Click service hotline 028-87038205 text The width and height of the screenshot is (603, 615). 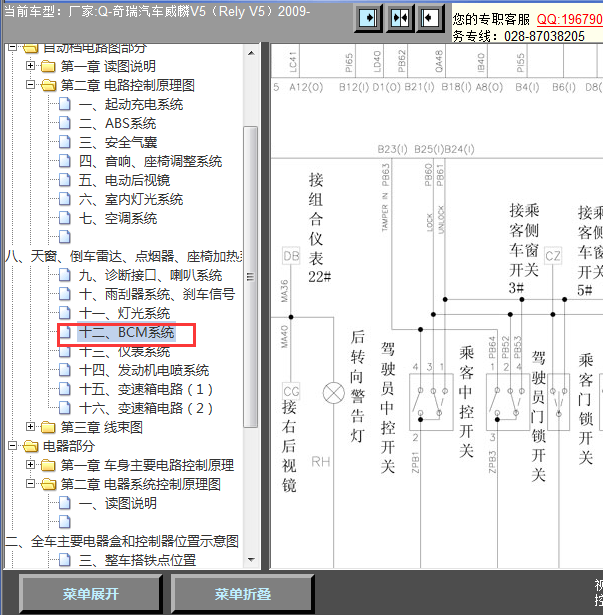[544, 36]
